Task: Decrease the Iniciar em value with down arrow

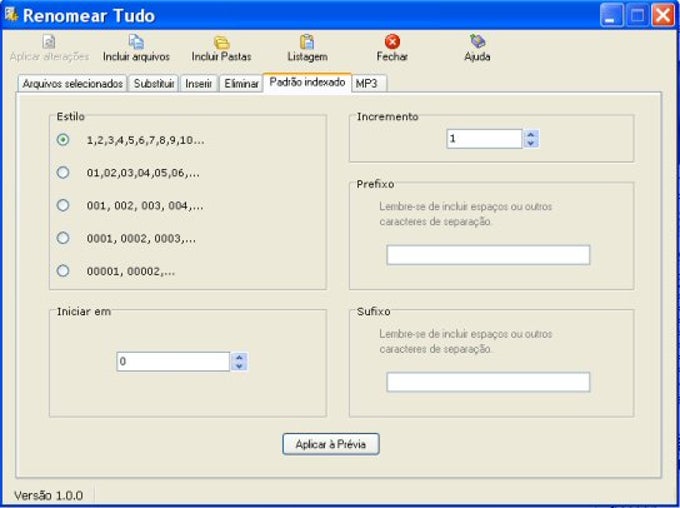Action: [239, 367]
